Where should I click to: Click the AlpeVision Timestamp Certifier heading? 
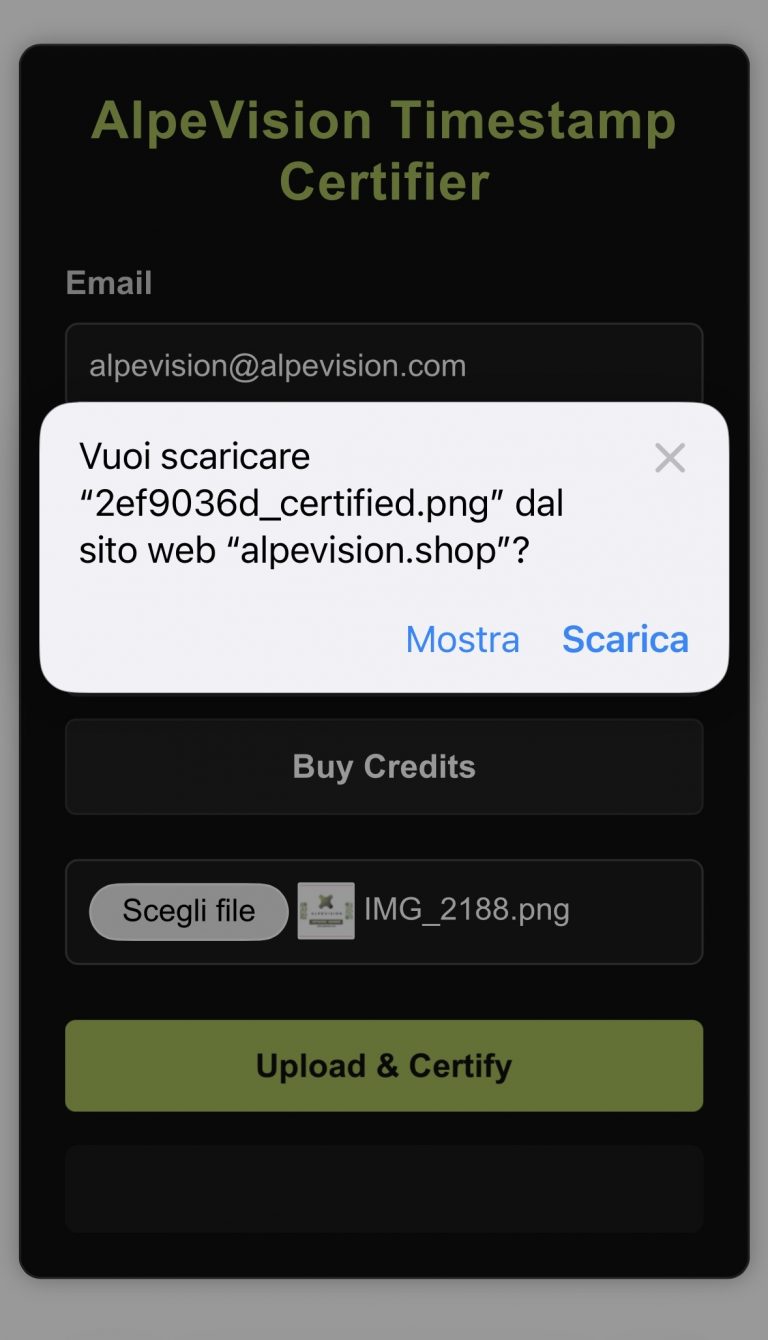click(x=384, y=151)
